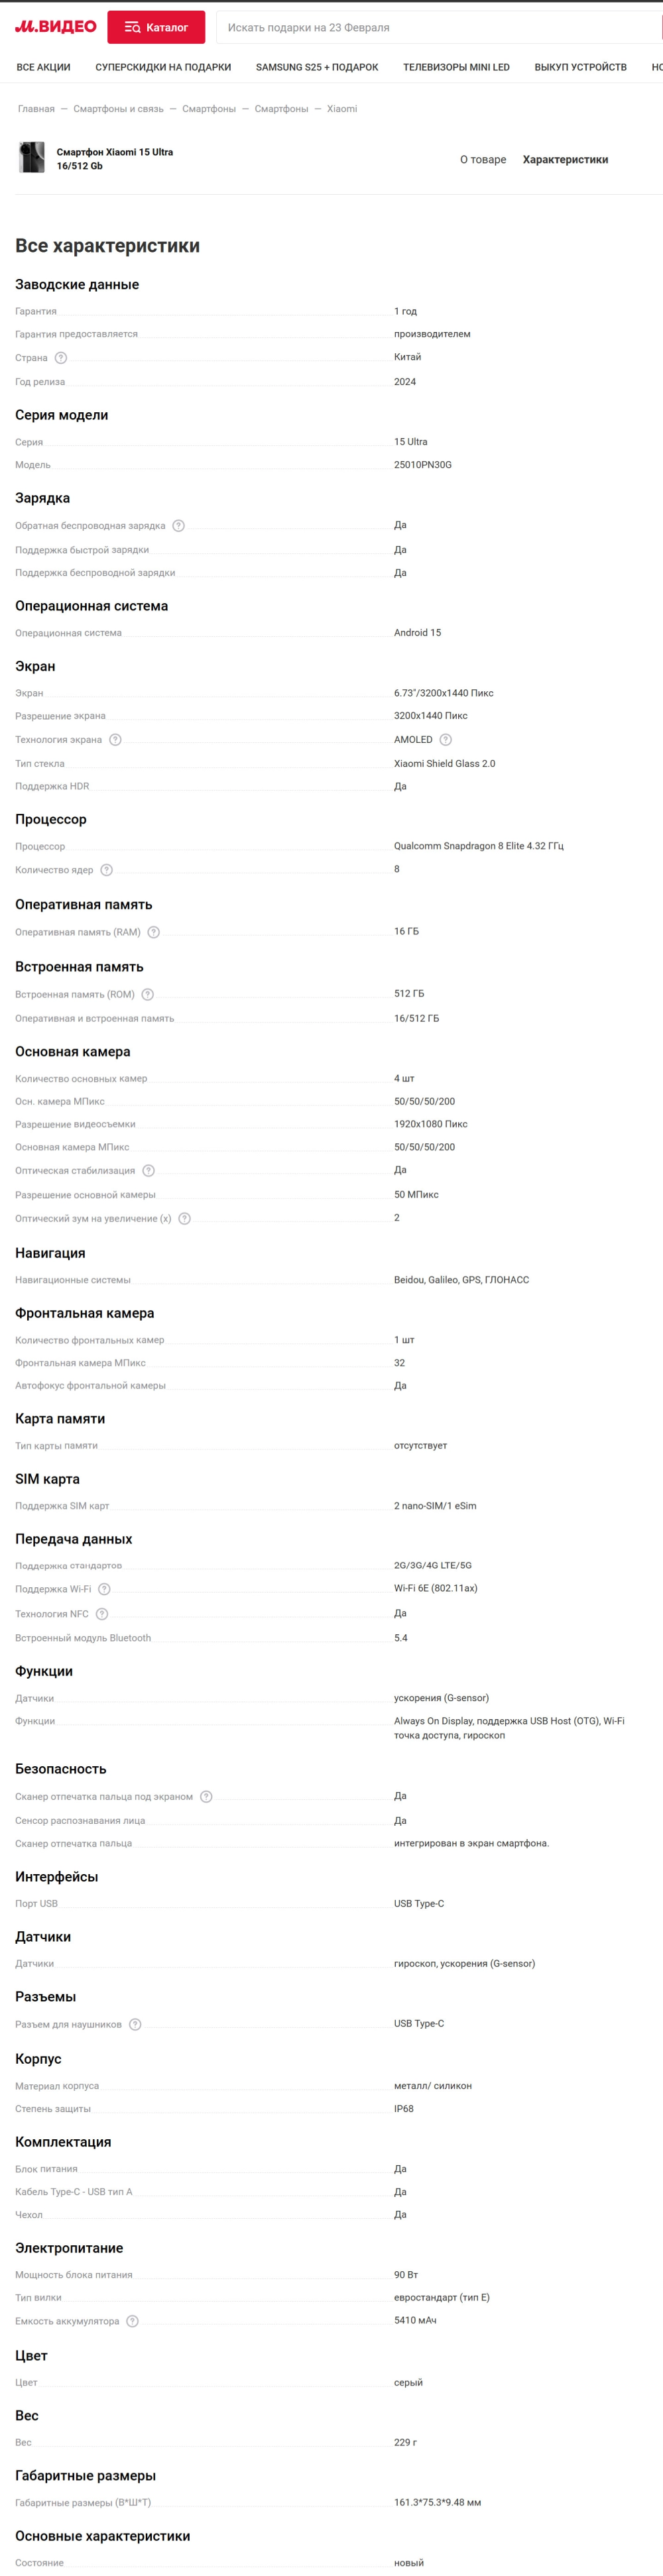Show help tooltip for Страна
Image resolution: width=663 pixels, height=2576 pixels.
(x=61, y=358)
